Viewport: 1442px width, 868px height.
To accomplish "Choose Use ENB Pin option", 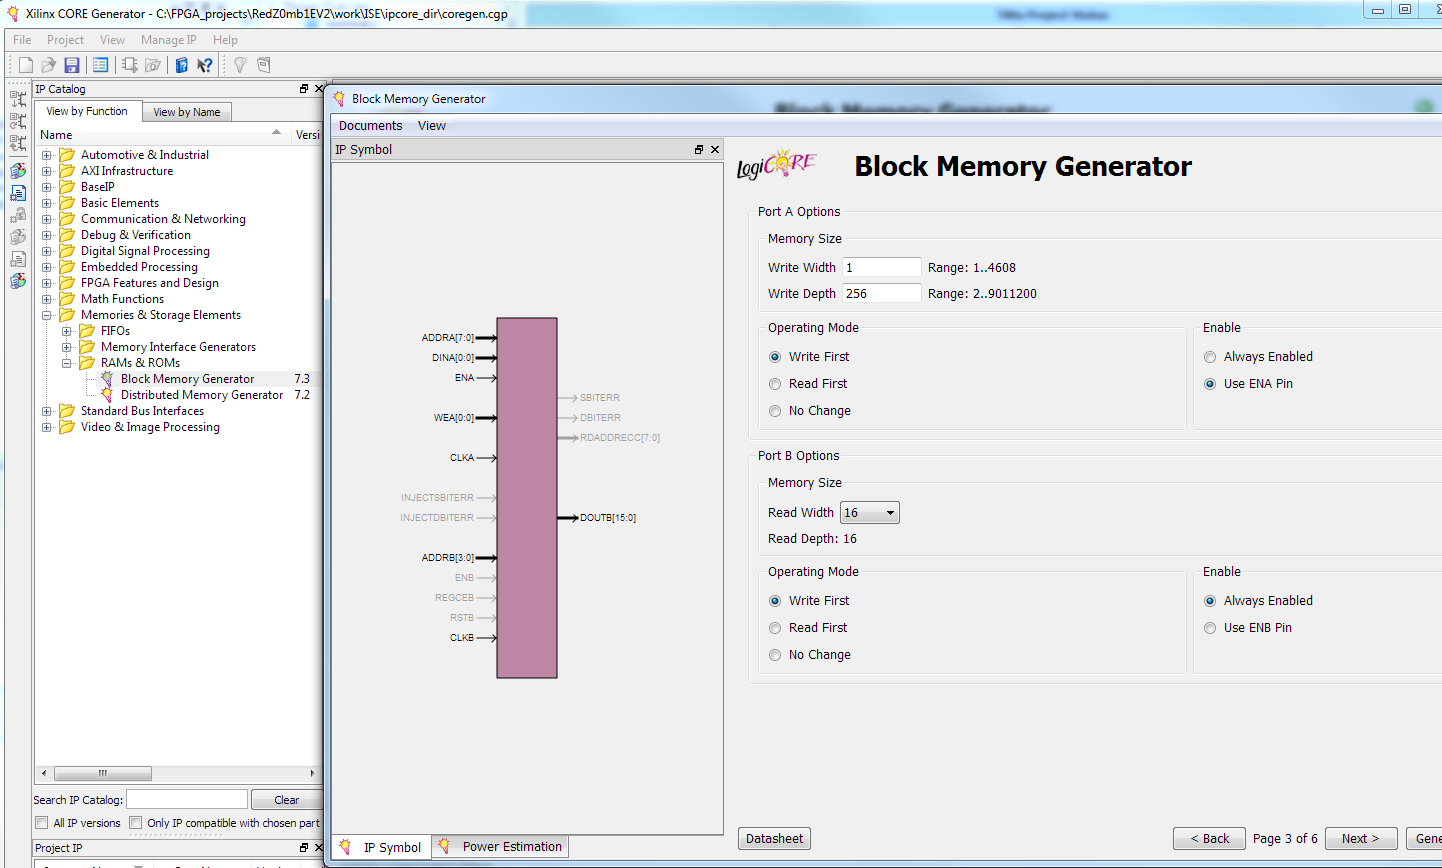I will tap(1210, 628).
